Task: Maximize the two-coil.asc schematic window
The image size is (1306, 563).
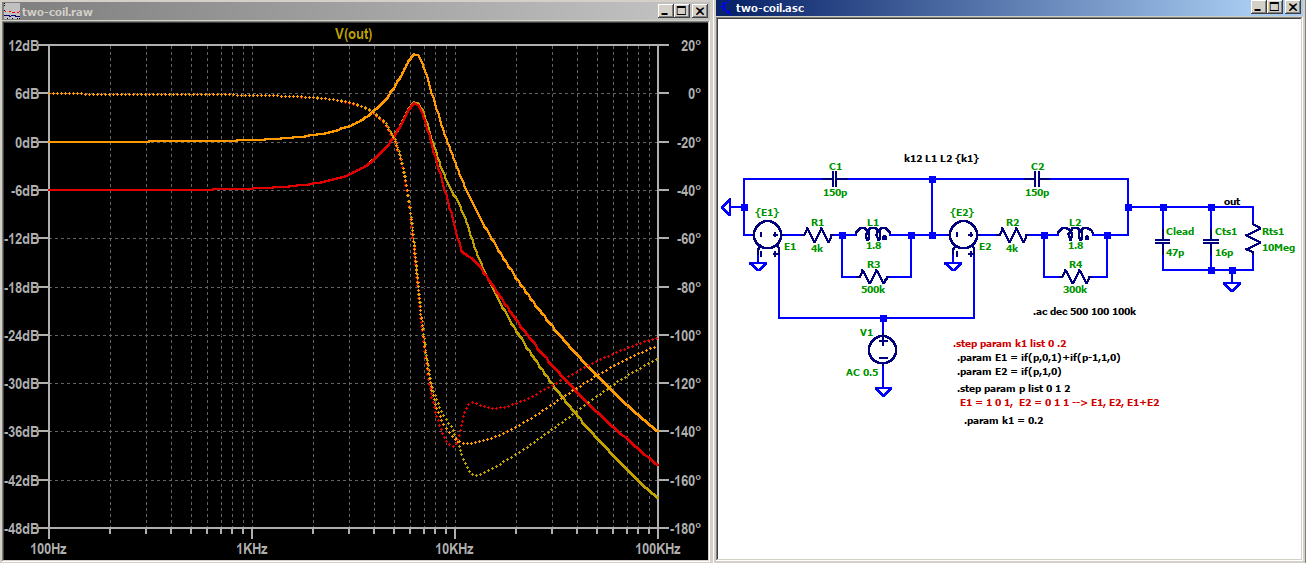Action: click(x=1277, y=9)
